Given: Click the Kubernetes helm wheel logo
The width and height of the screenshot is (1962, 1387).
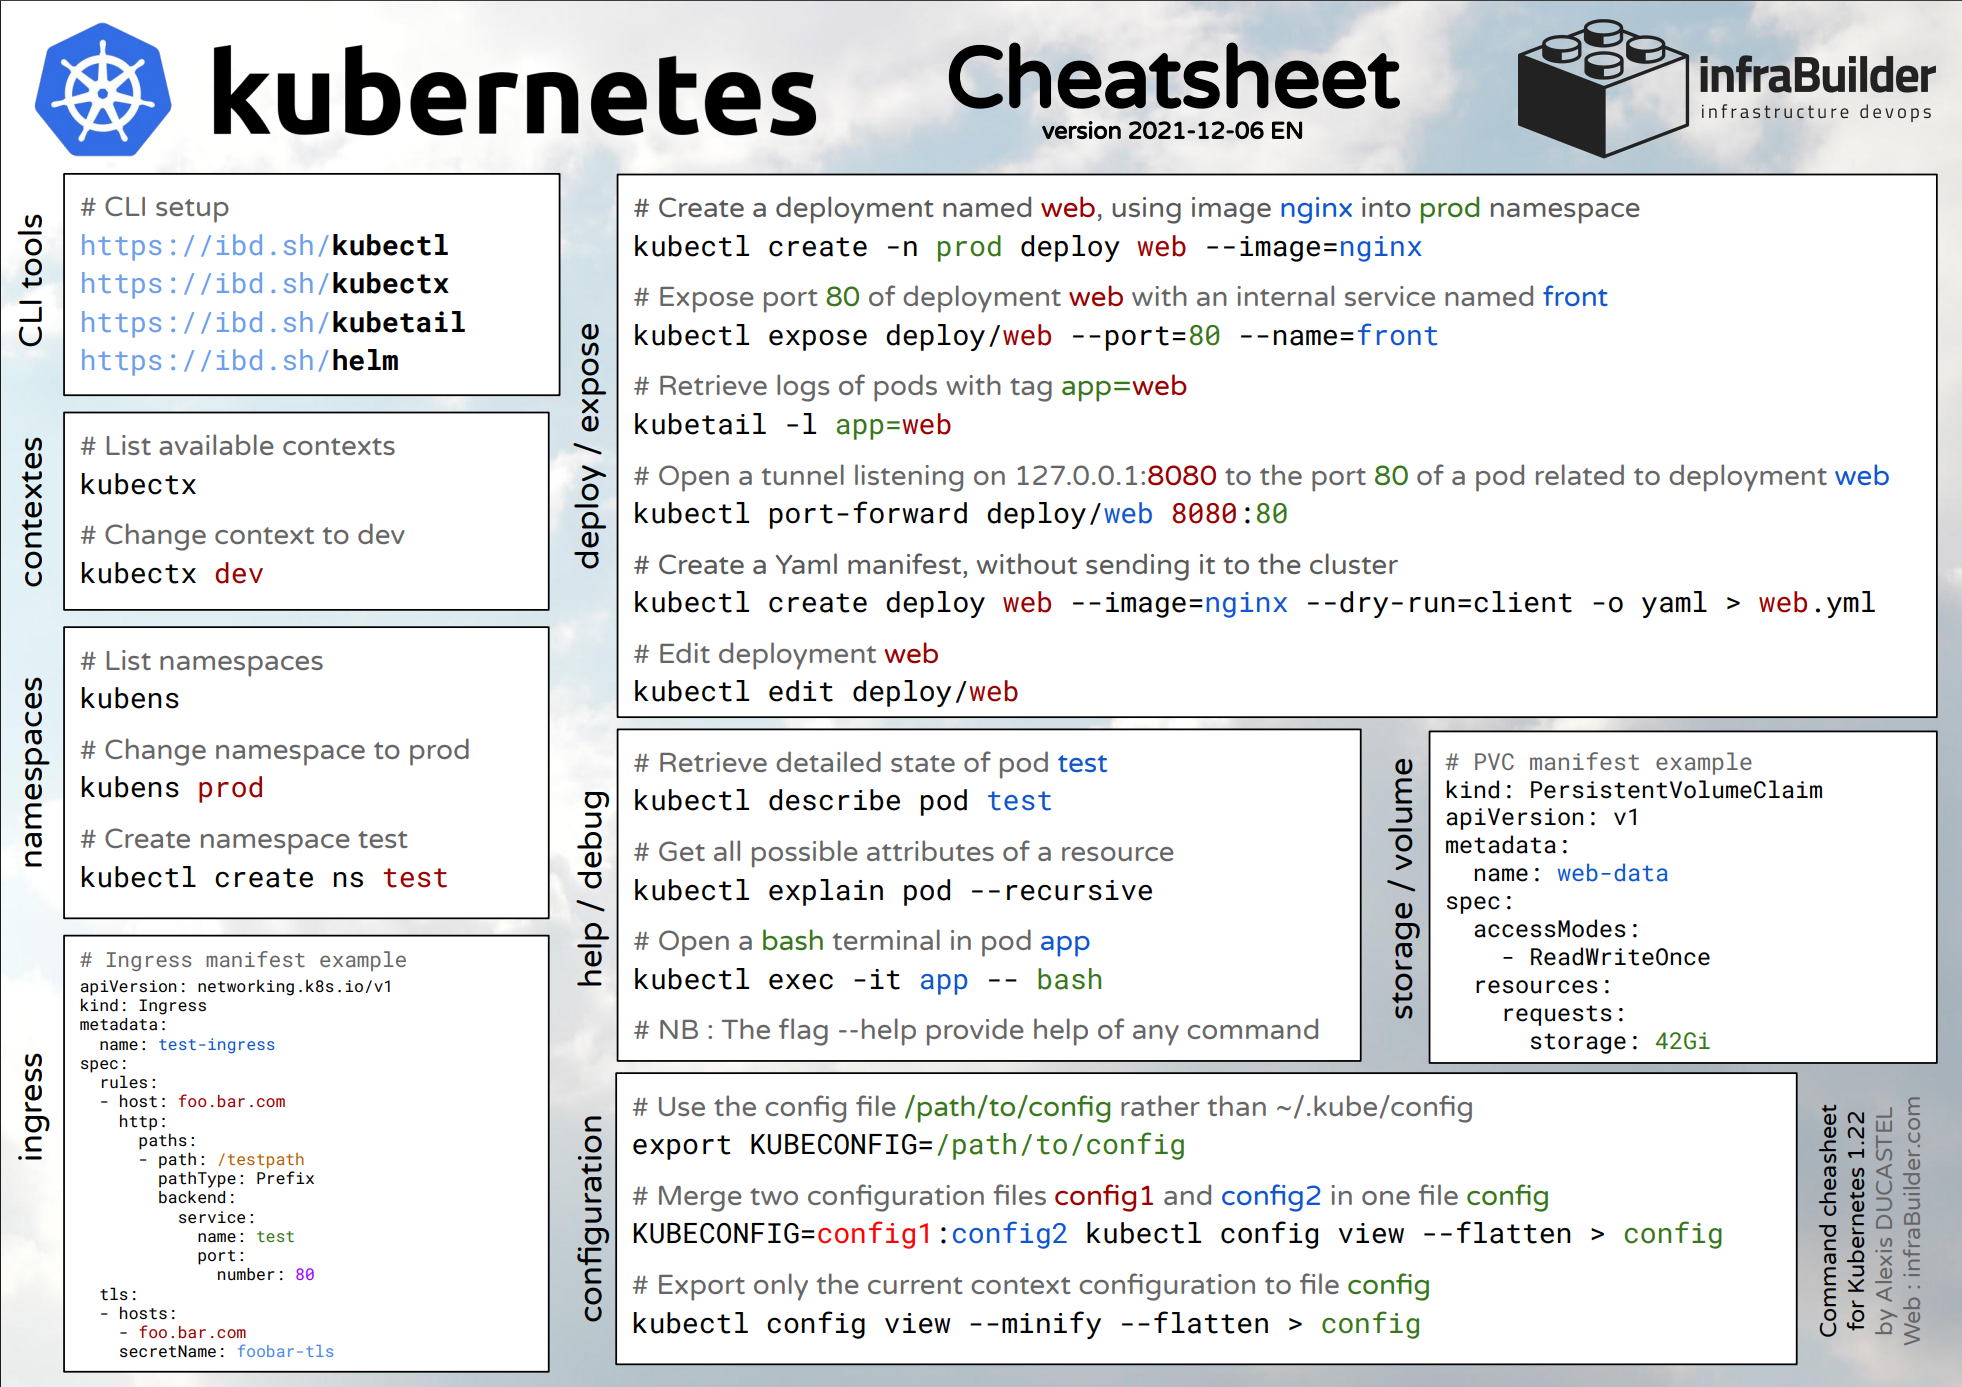Looking at the screenshot, I should point(103,91).
